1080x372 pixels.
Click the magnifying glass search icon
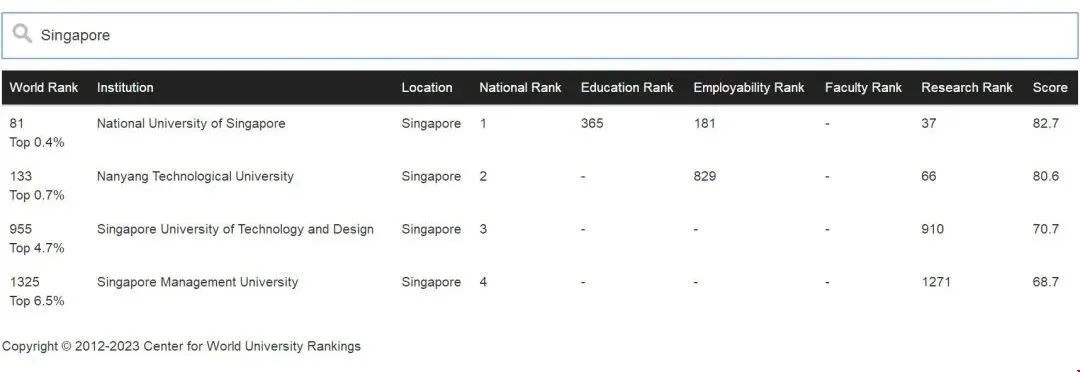click(22, 33)
